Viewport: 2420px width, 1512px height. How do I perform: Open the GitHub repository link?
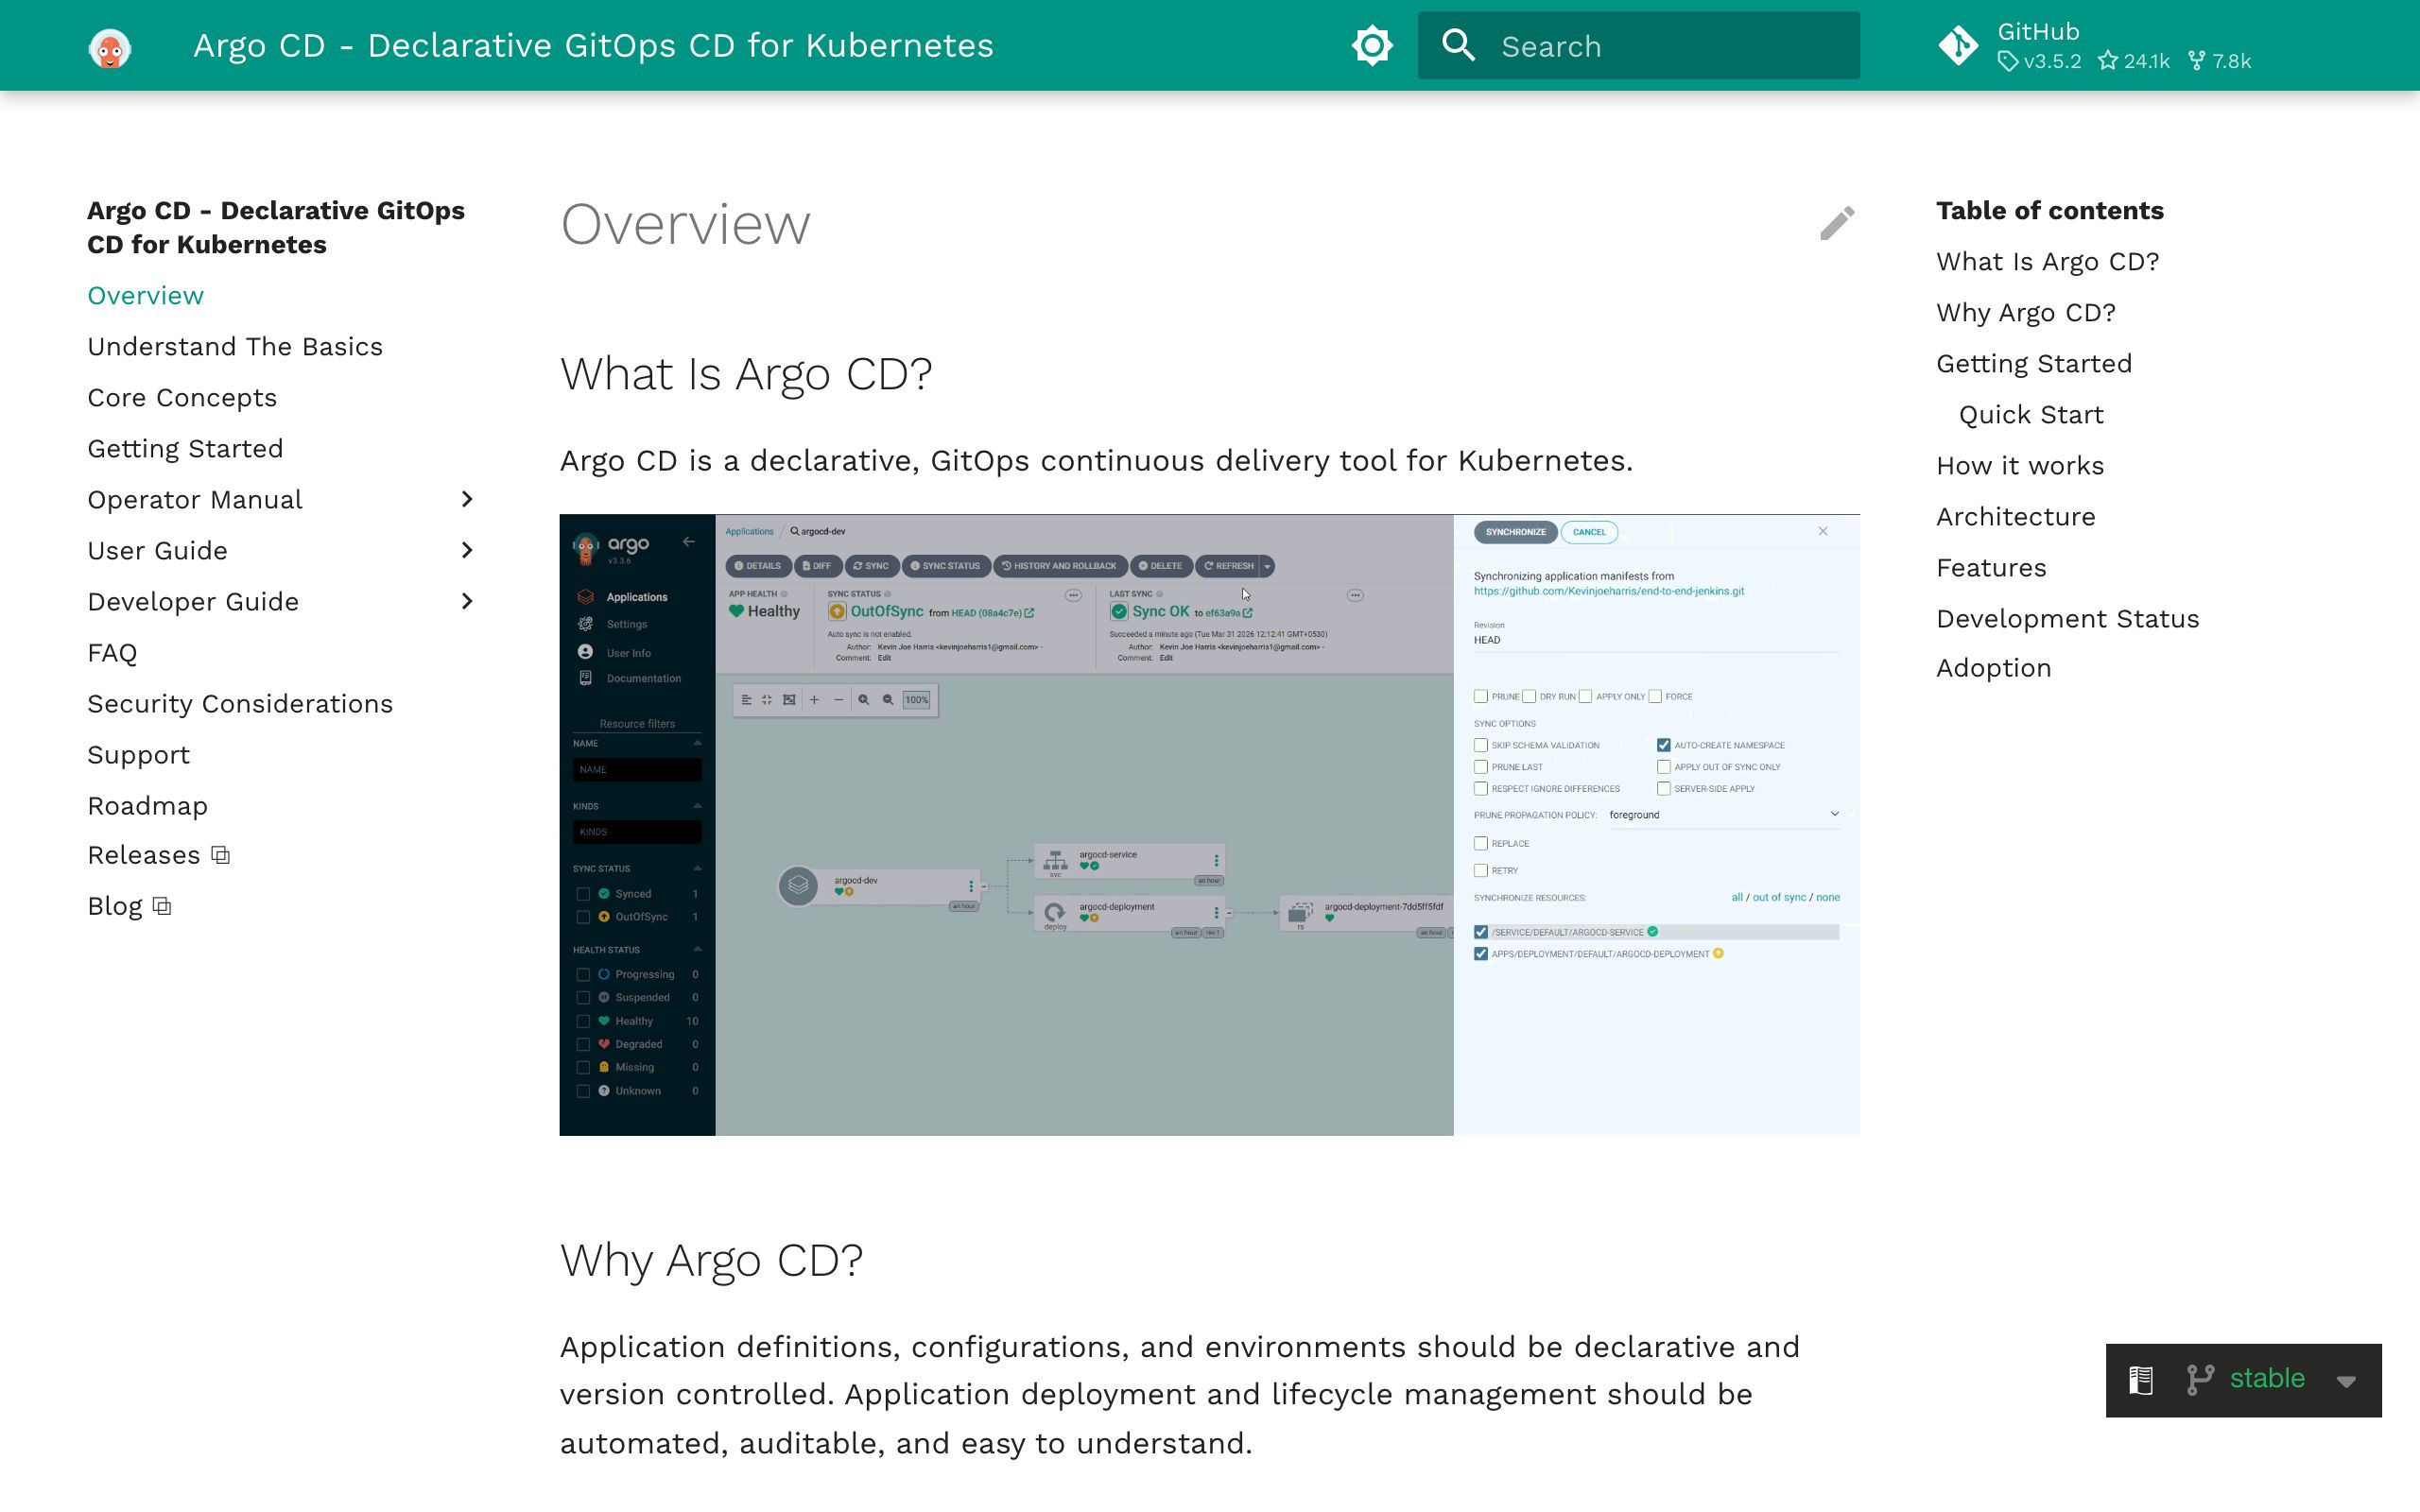point(2095,46)
